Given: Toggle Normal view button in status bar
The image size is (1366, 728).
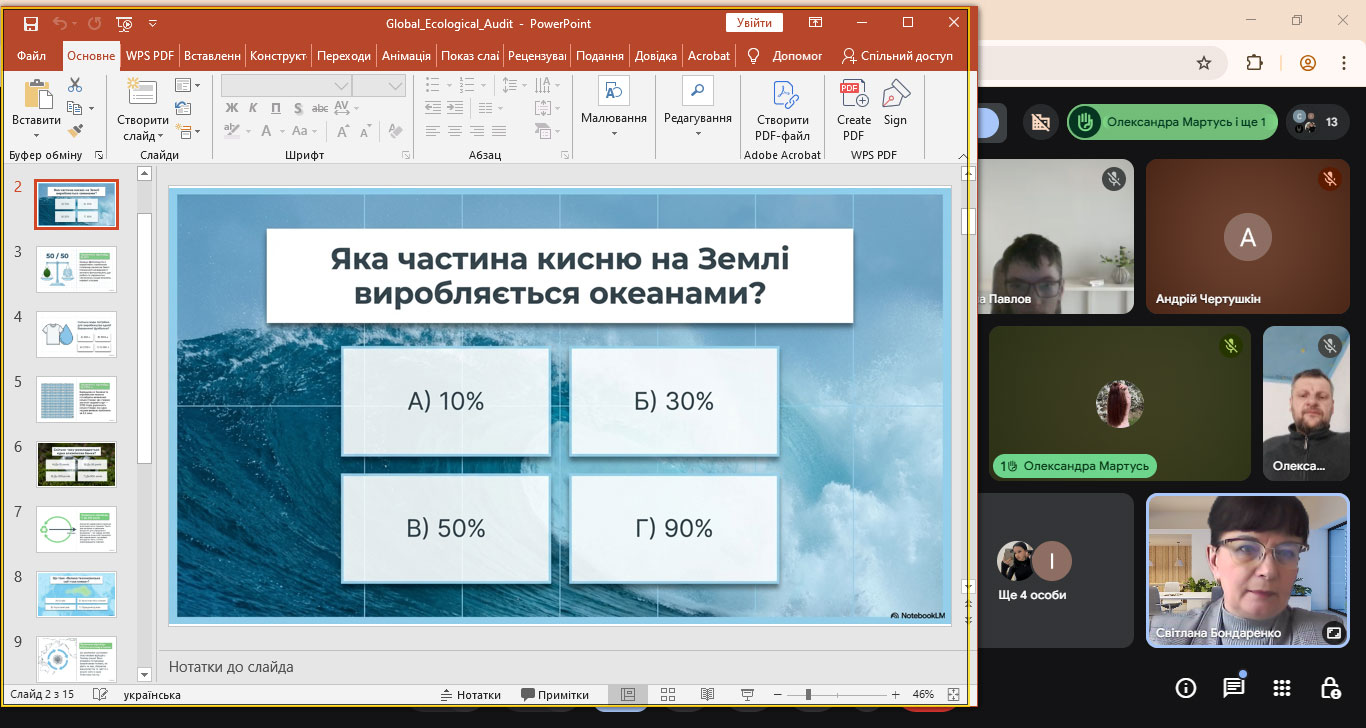Looking at the screenshot, I should coord(628,694).
